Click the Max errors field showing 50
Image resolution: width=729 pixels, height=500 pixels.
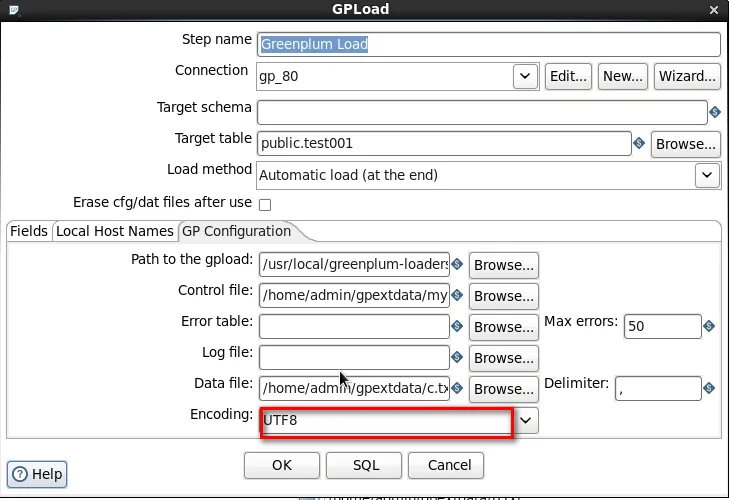(x=663, y=327)
